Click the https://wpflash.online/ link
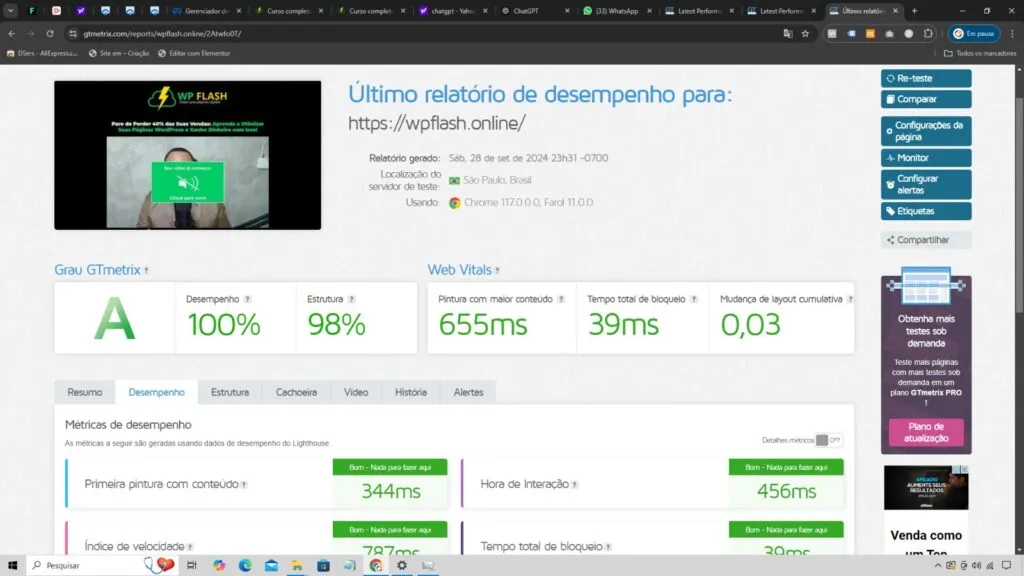This screenshot has width=1024, height=576. pos(437,123)
